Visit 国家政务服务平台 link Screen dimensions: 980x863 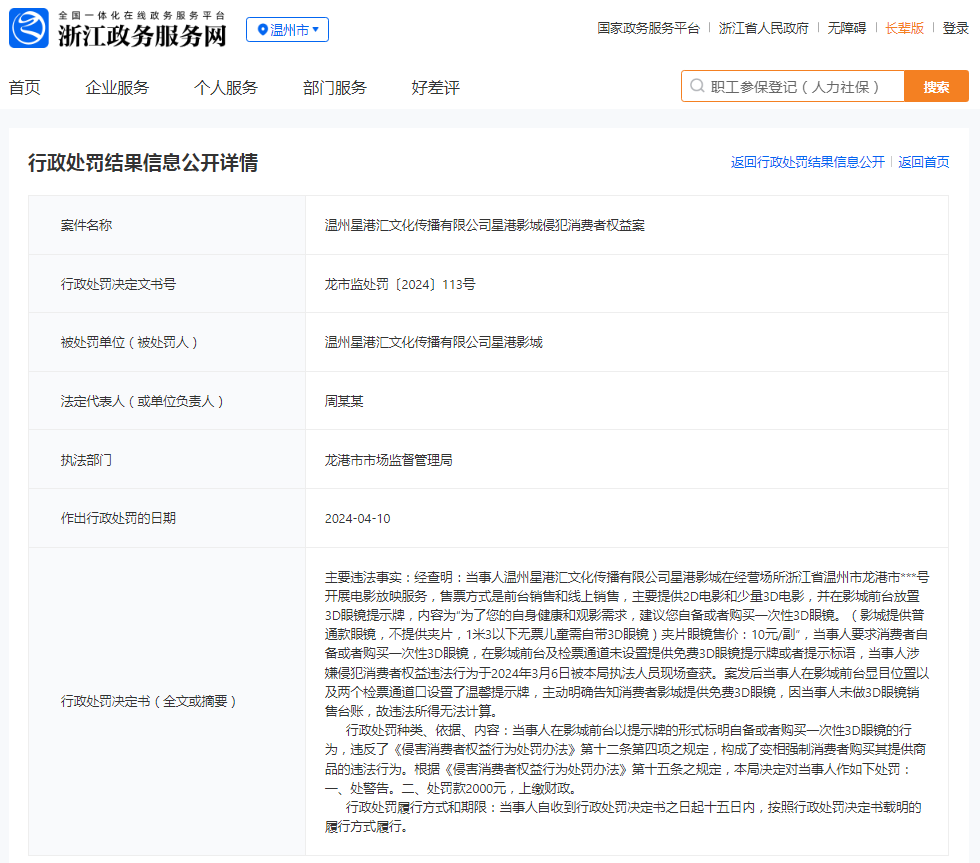pyautogui.click(x=648, y=28)
